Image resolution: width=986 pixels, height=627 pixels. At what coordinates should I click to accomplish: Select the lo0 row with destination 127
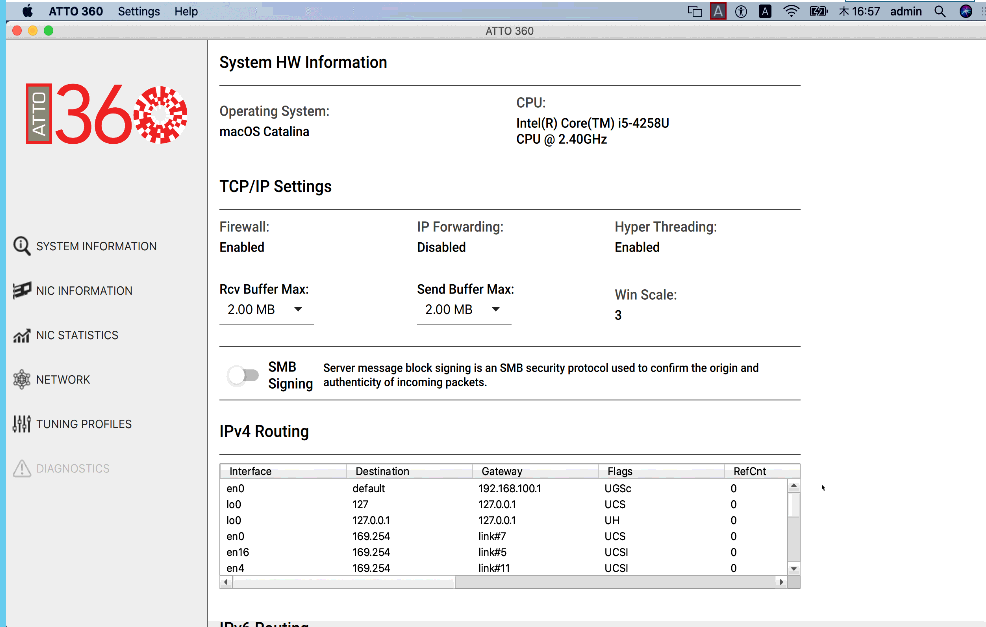pyautogui.click(x=504, y=504)
